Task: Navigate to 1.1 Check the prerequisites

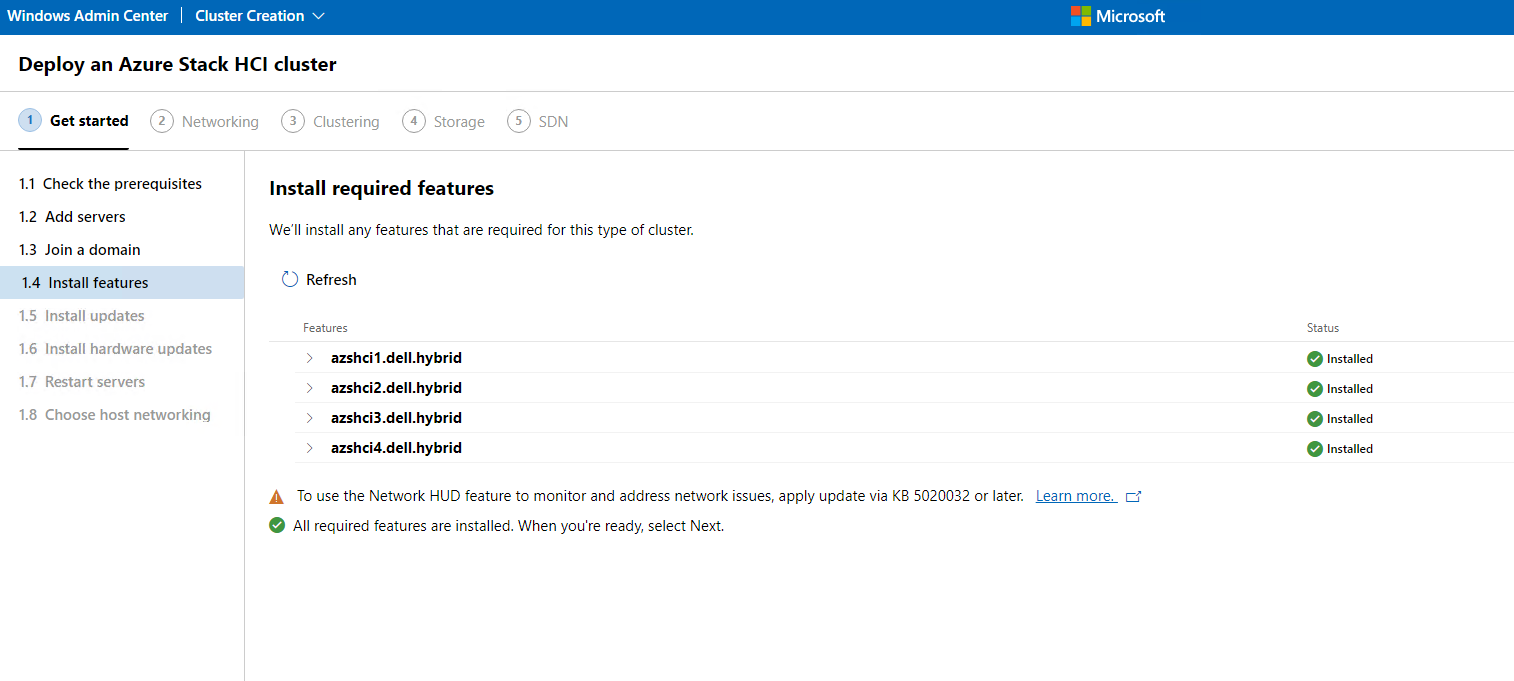Action: (x=110, y=184)
